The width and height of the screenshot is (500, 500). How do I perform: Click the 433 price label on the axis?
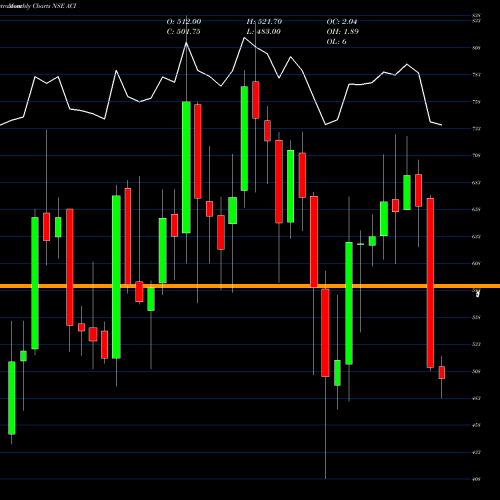tap(476, 452)
